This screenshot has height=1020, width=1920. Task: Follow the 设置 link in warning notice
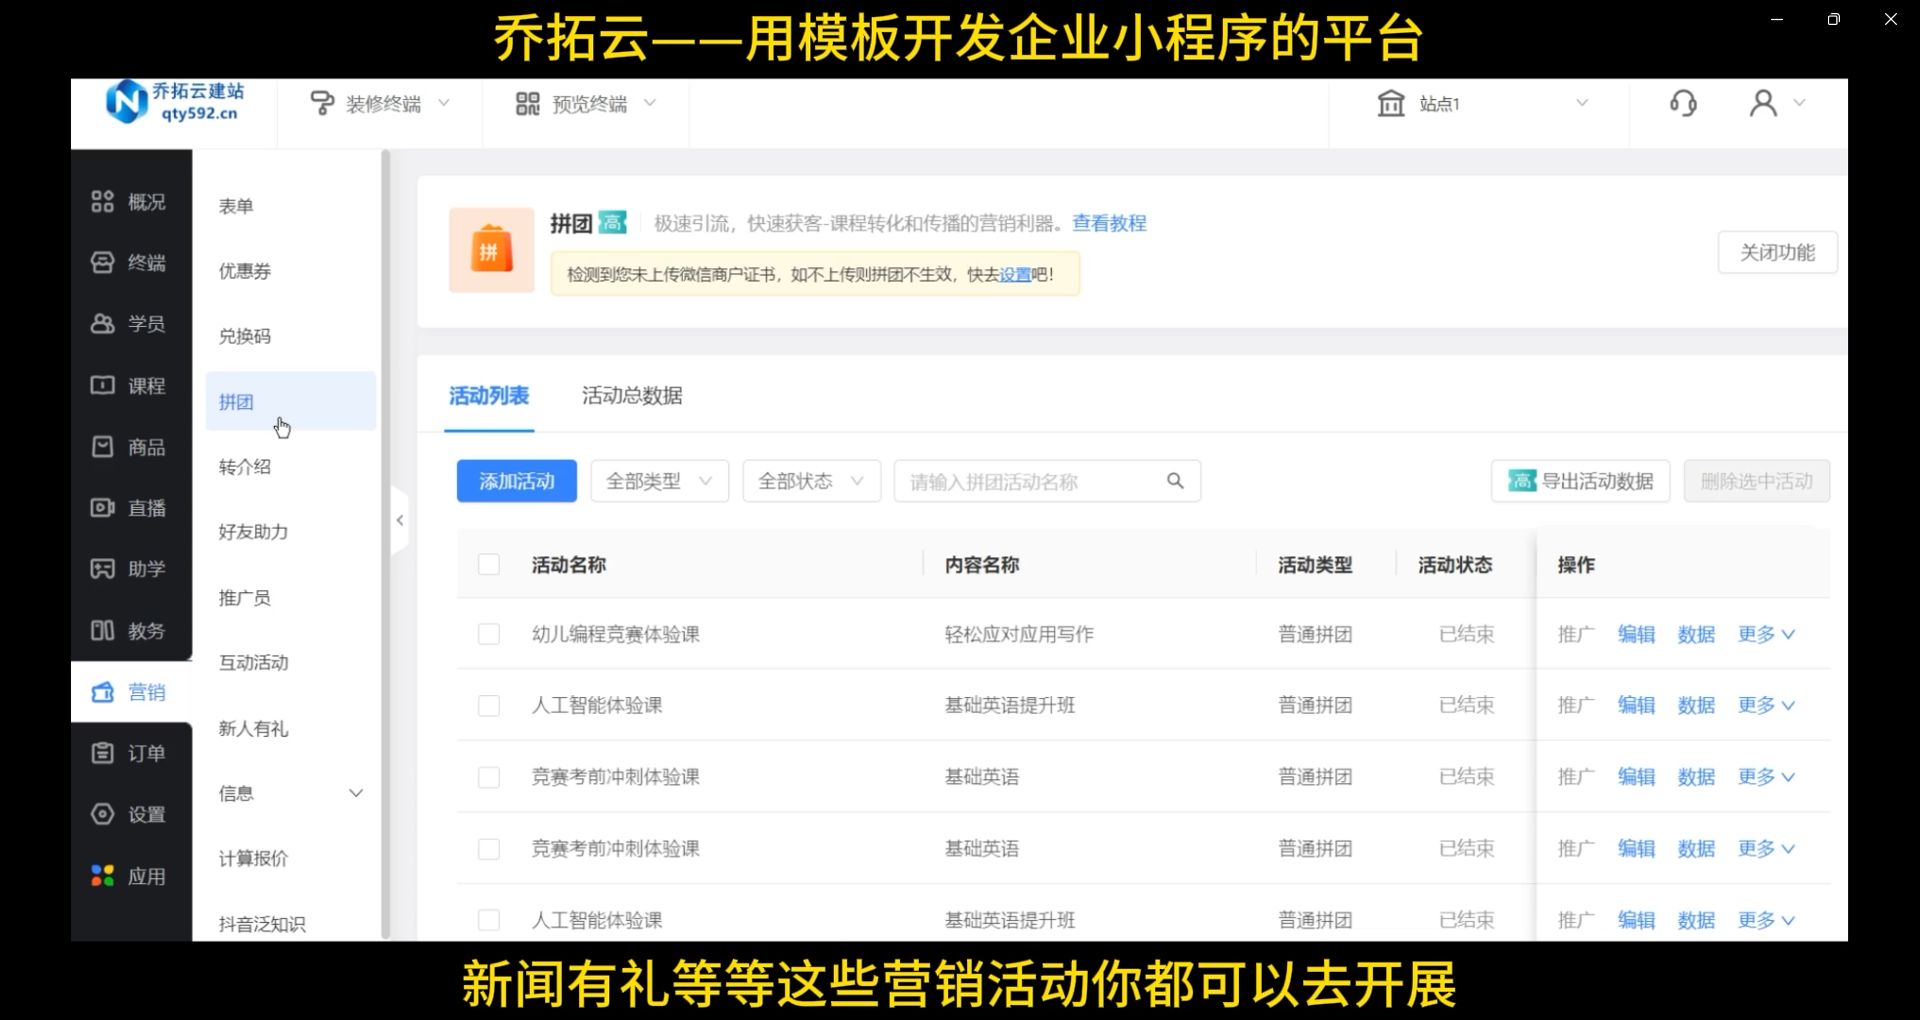(1015, 274)
